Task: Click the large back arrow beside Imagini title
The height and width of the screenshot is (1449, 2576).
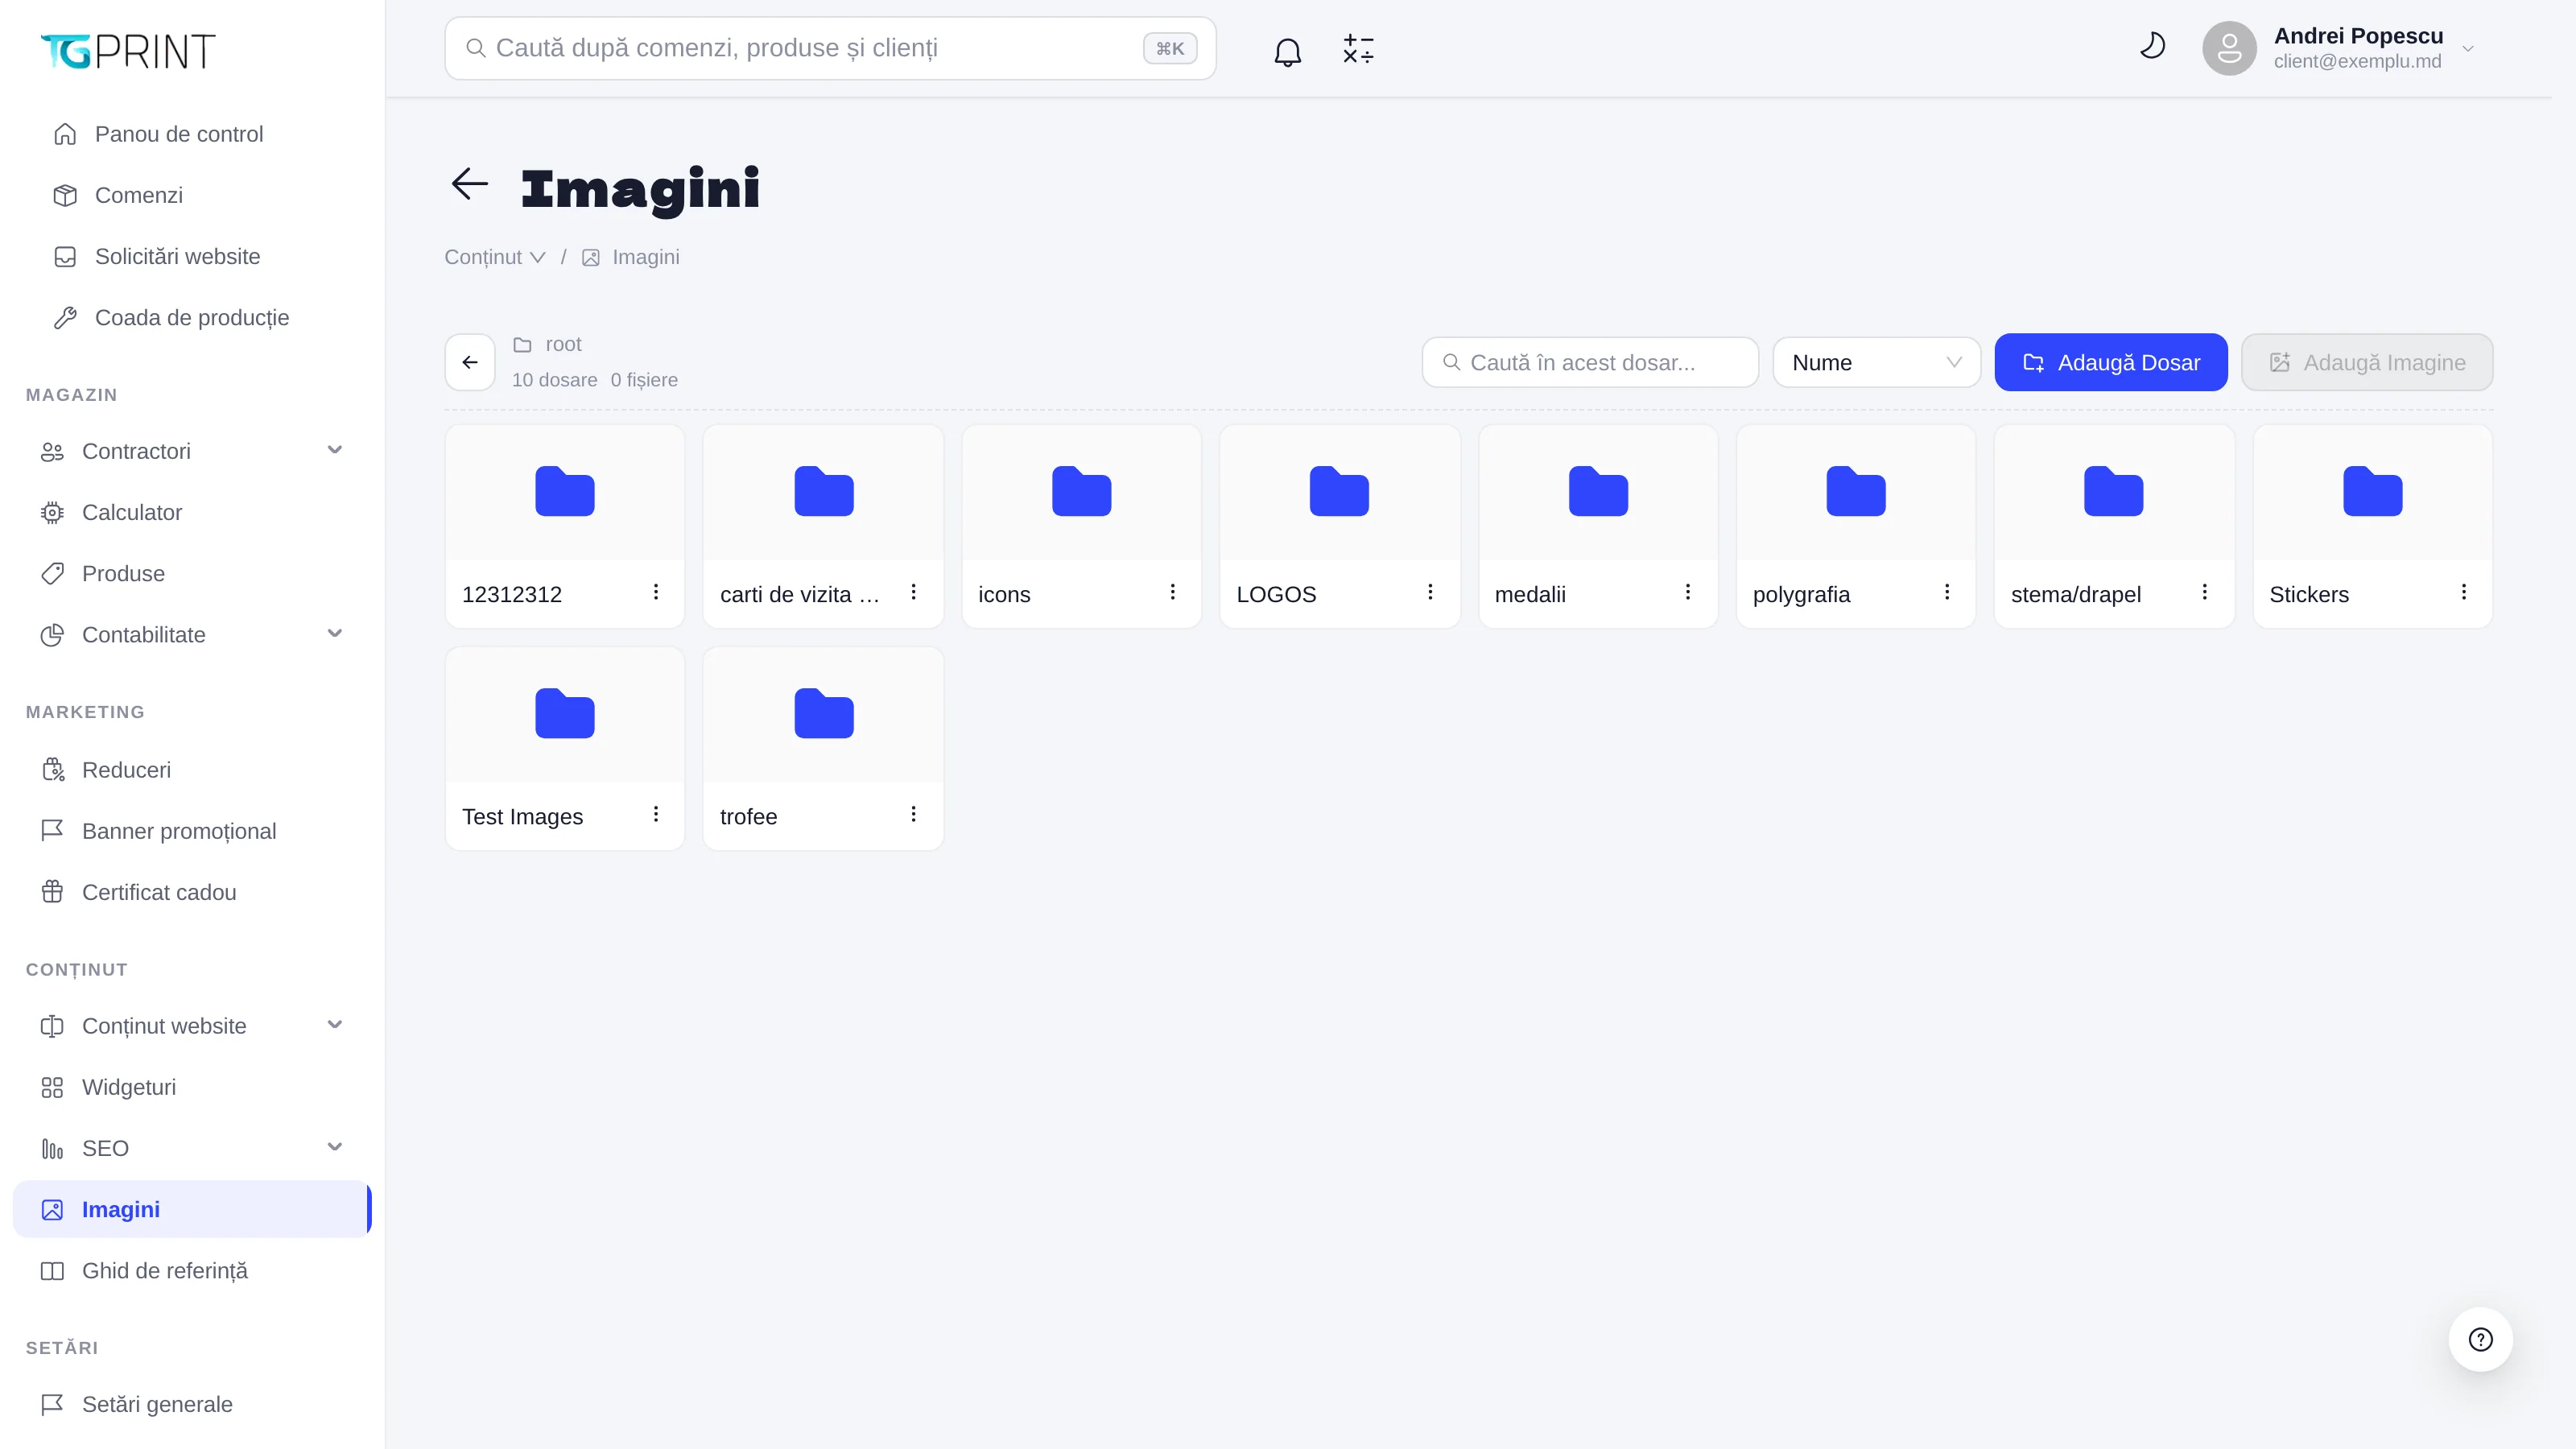Action: pyautogui.click(x=469, y=183)
